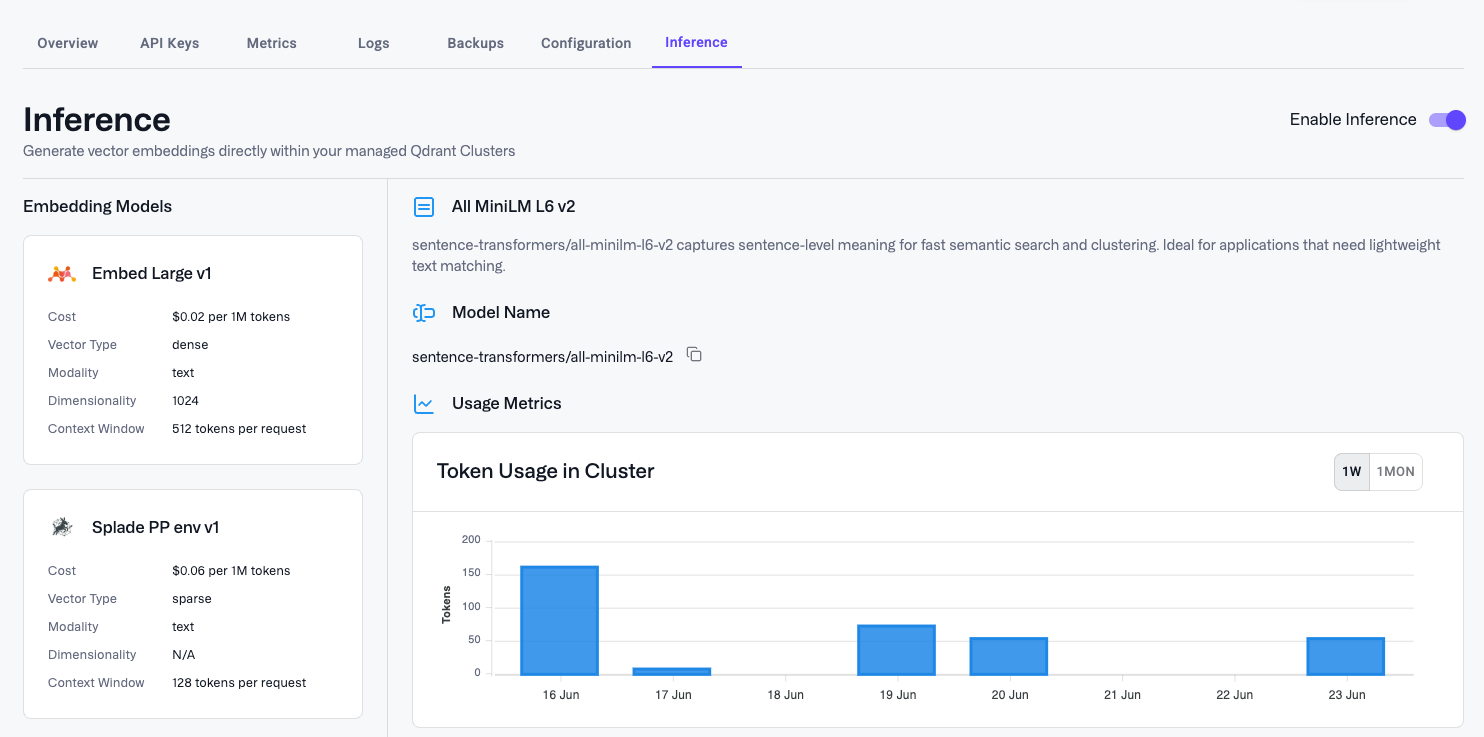1484x737 pixels.
Task: Select the 1W time range option
Action: [1352, 471]
